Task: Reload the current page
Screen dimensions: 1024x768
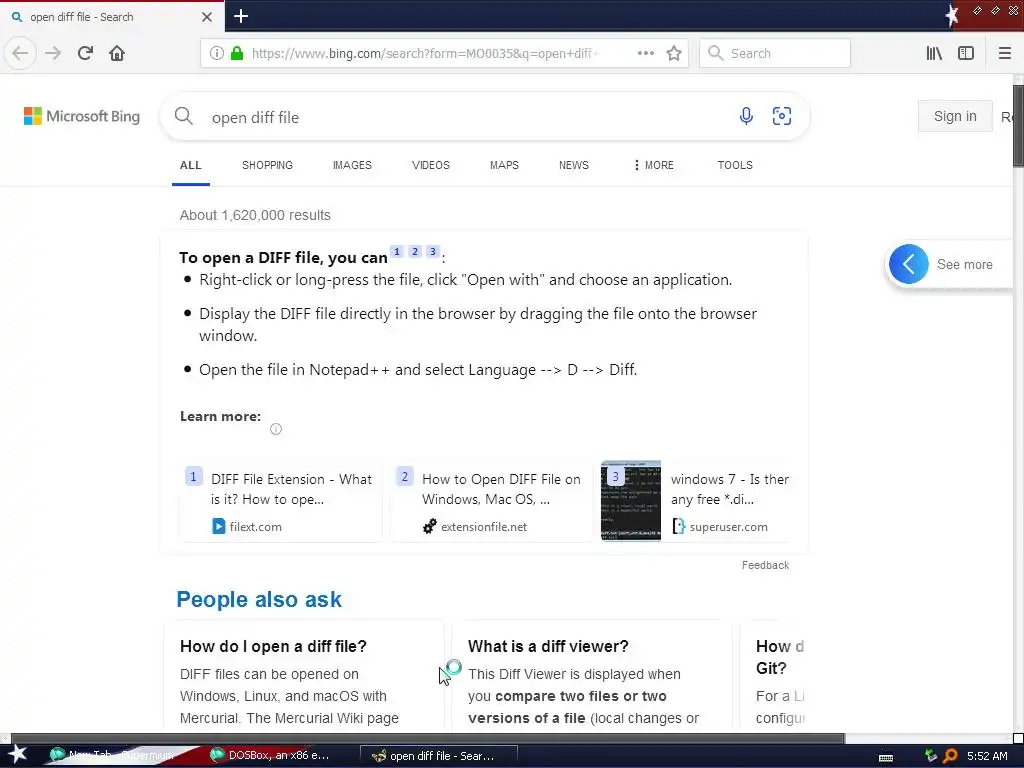Action: point(85,53)
